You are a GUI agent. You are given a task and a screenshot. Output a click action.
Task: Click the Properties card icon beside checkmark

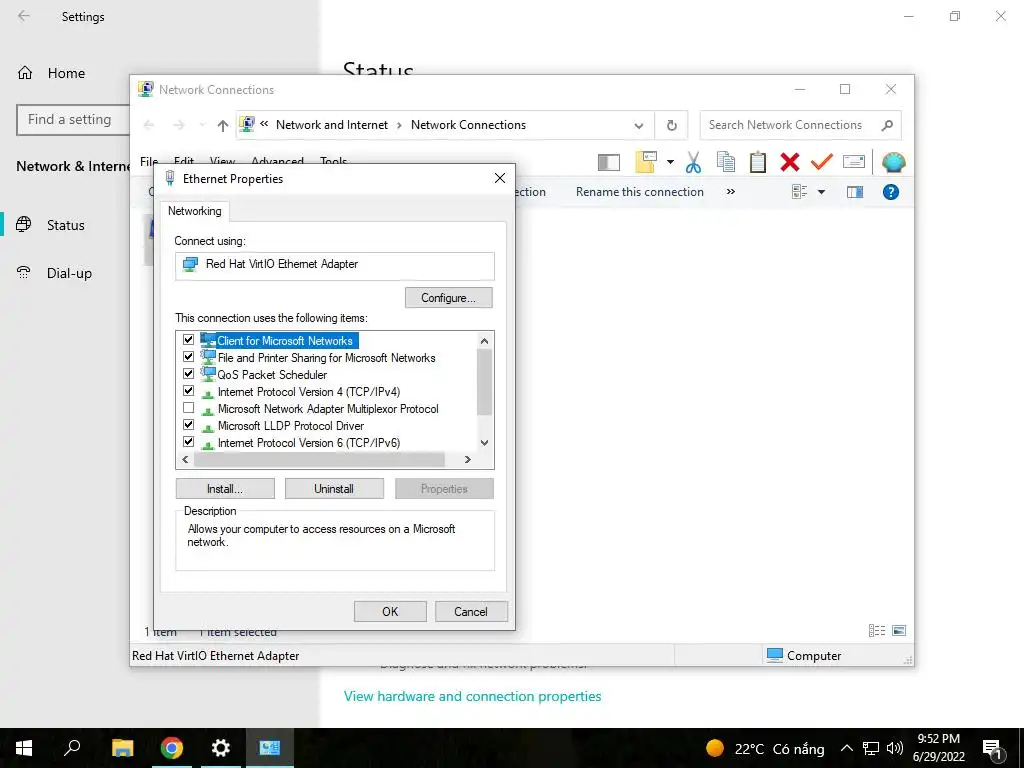(854, 161)
